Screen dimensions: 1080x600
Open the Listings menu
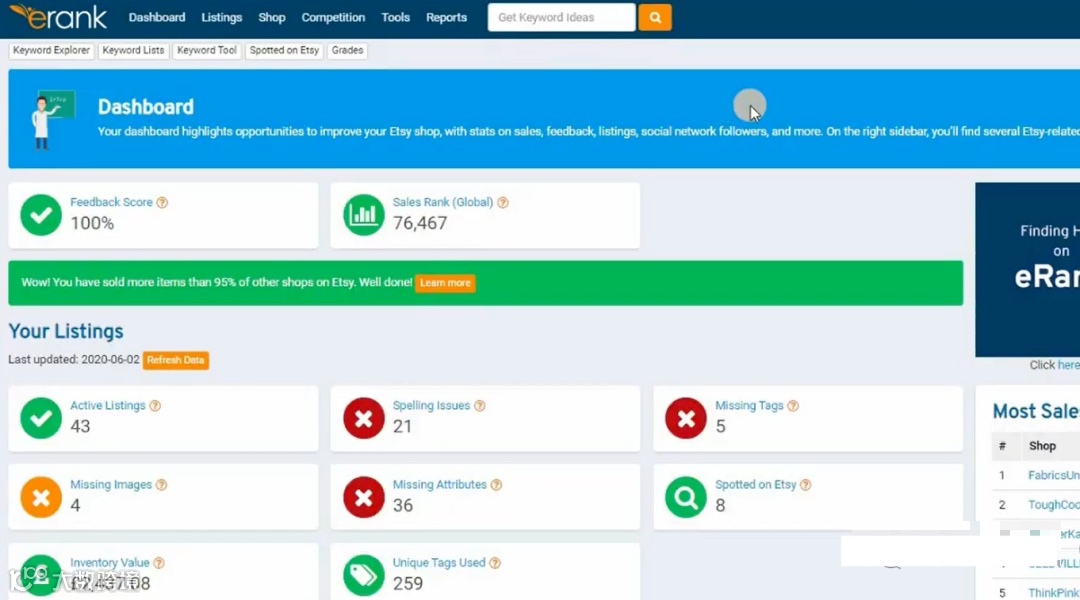click(221, 17)
